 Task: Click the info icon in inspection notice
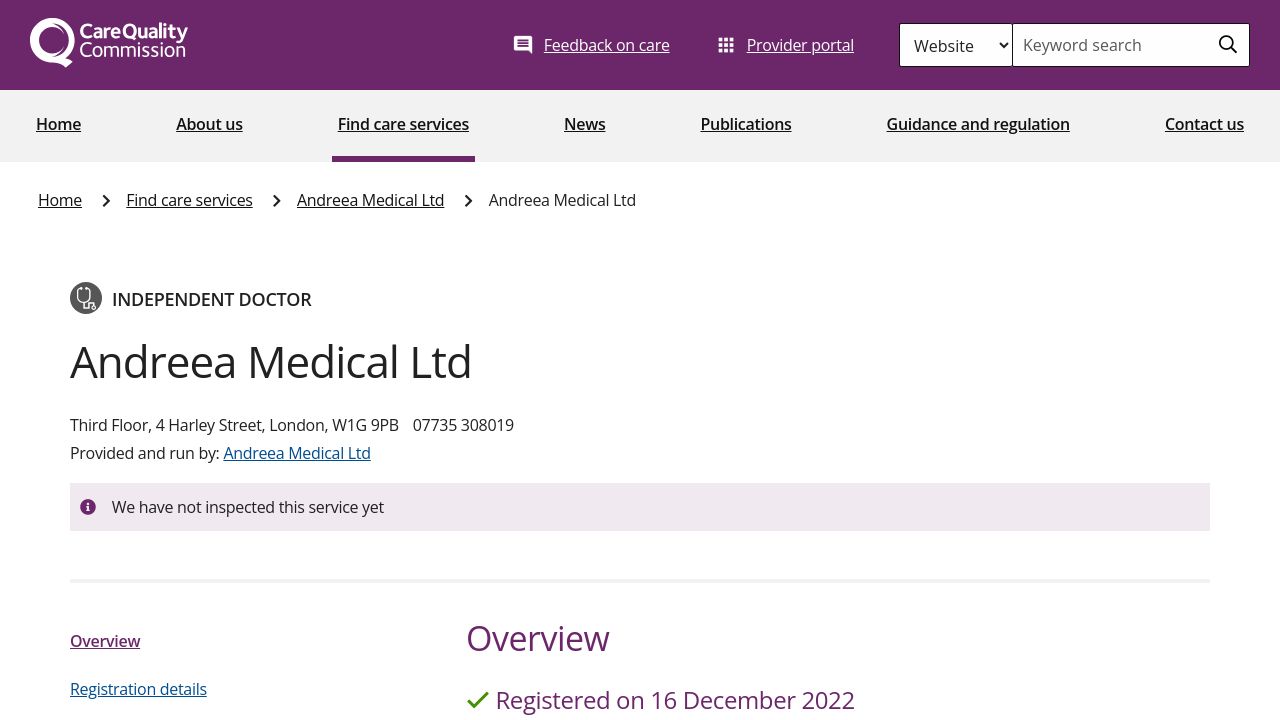pos(88,507)
